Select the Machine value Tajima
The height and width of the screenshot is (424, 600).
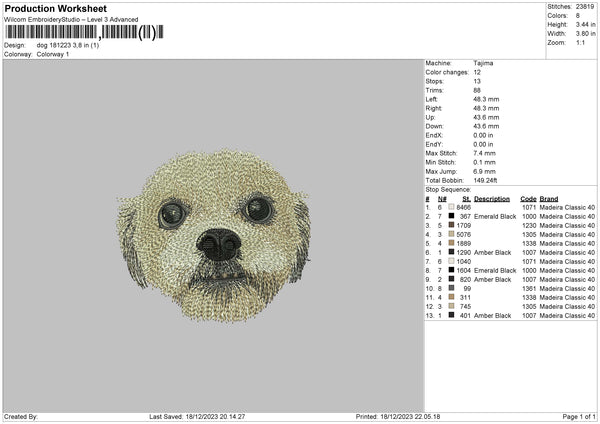[x=483, y=63]
